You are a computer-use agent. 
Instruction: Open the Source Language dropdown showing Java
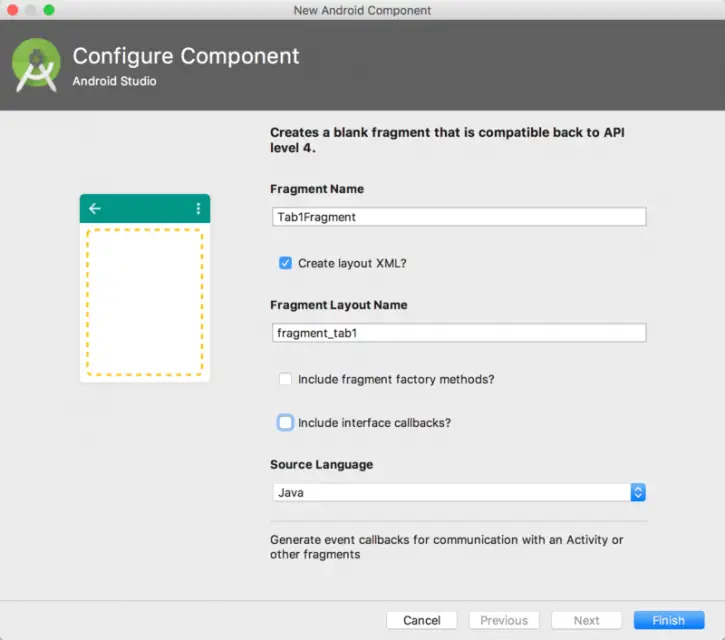pos(459,492)
